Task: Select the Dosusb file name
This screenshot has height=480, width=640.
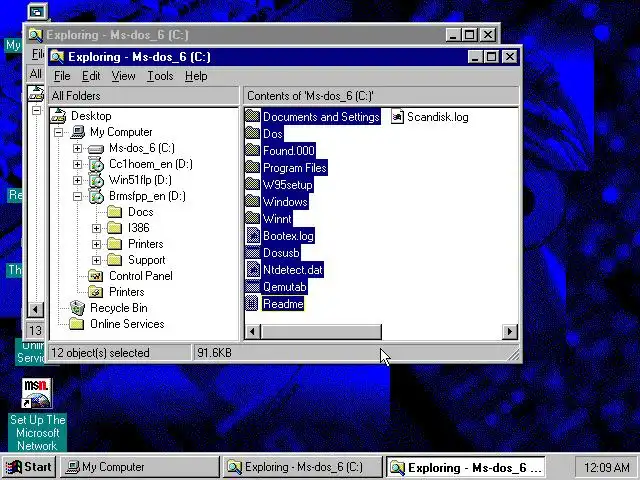Action: click(x=281, y=253)
